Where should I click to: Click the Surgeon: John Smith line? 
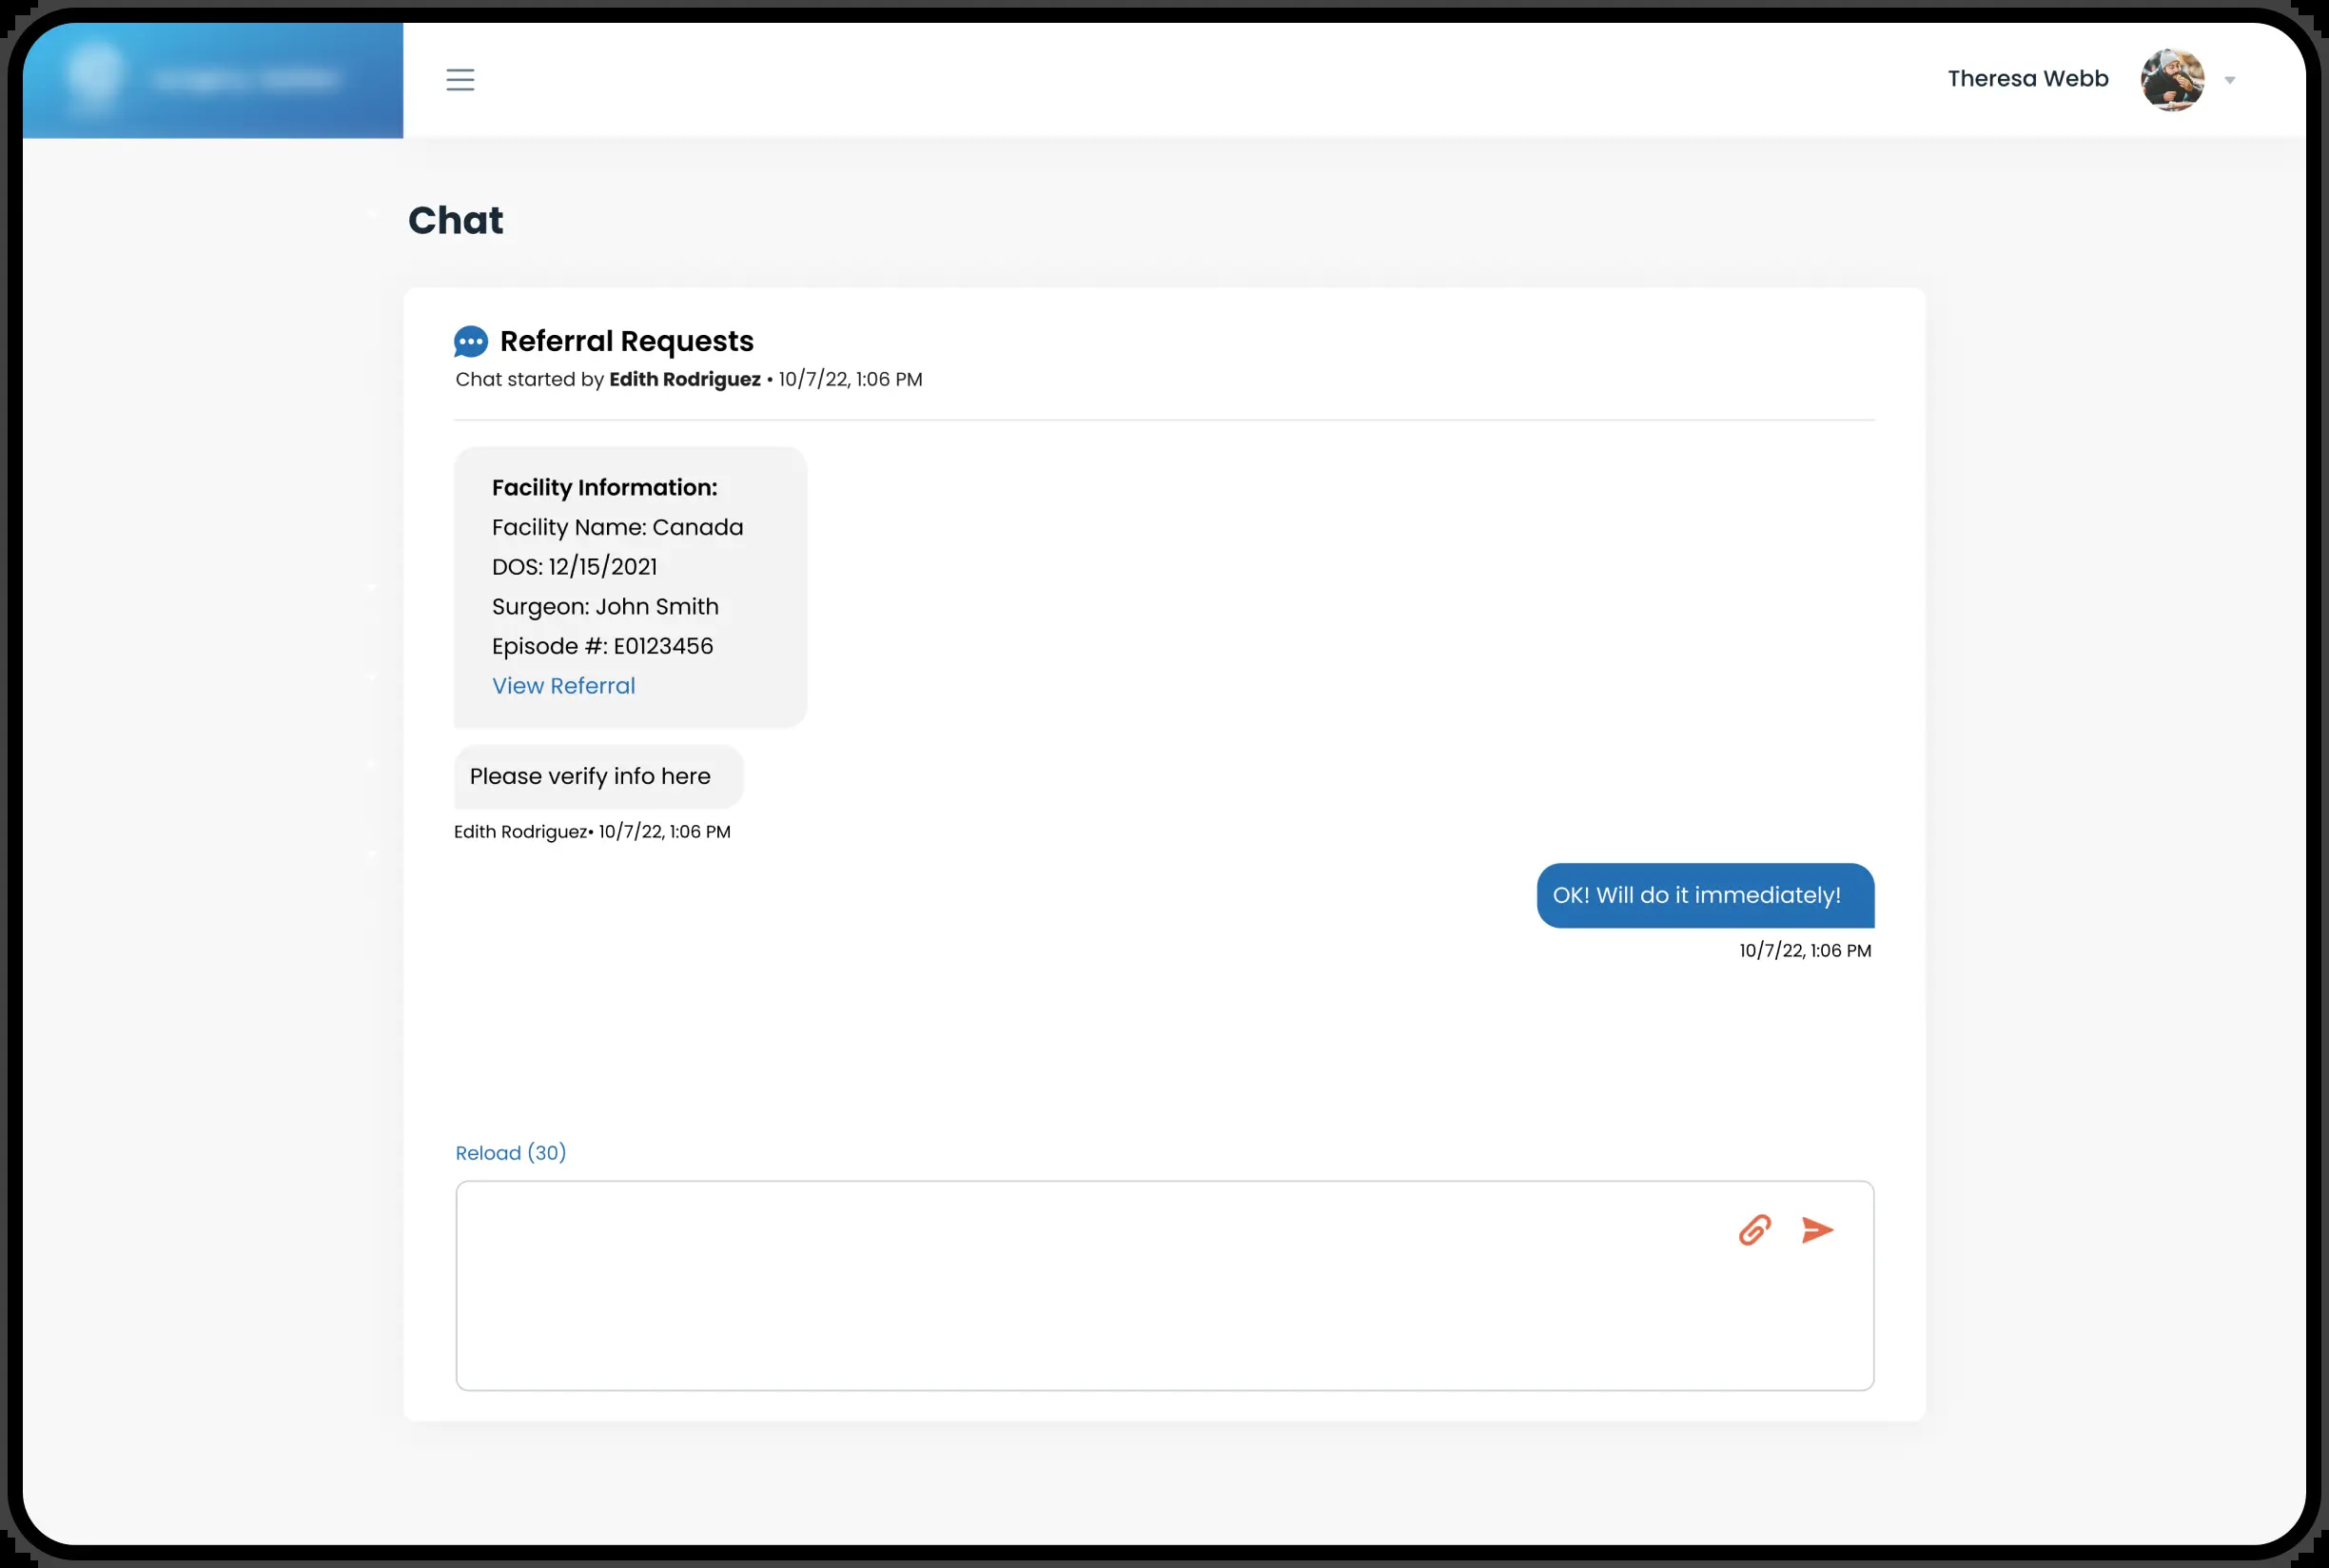click(605, 607)
